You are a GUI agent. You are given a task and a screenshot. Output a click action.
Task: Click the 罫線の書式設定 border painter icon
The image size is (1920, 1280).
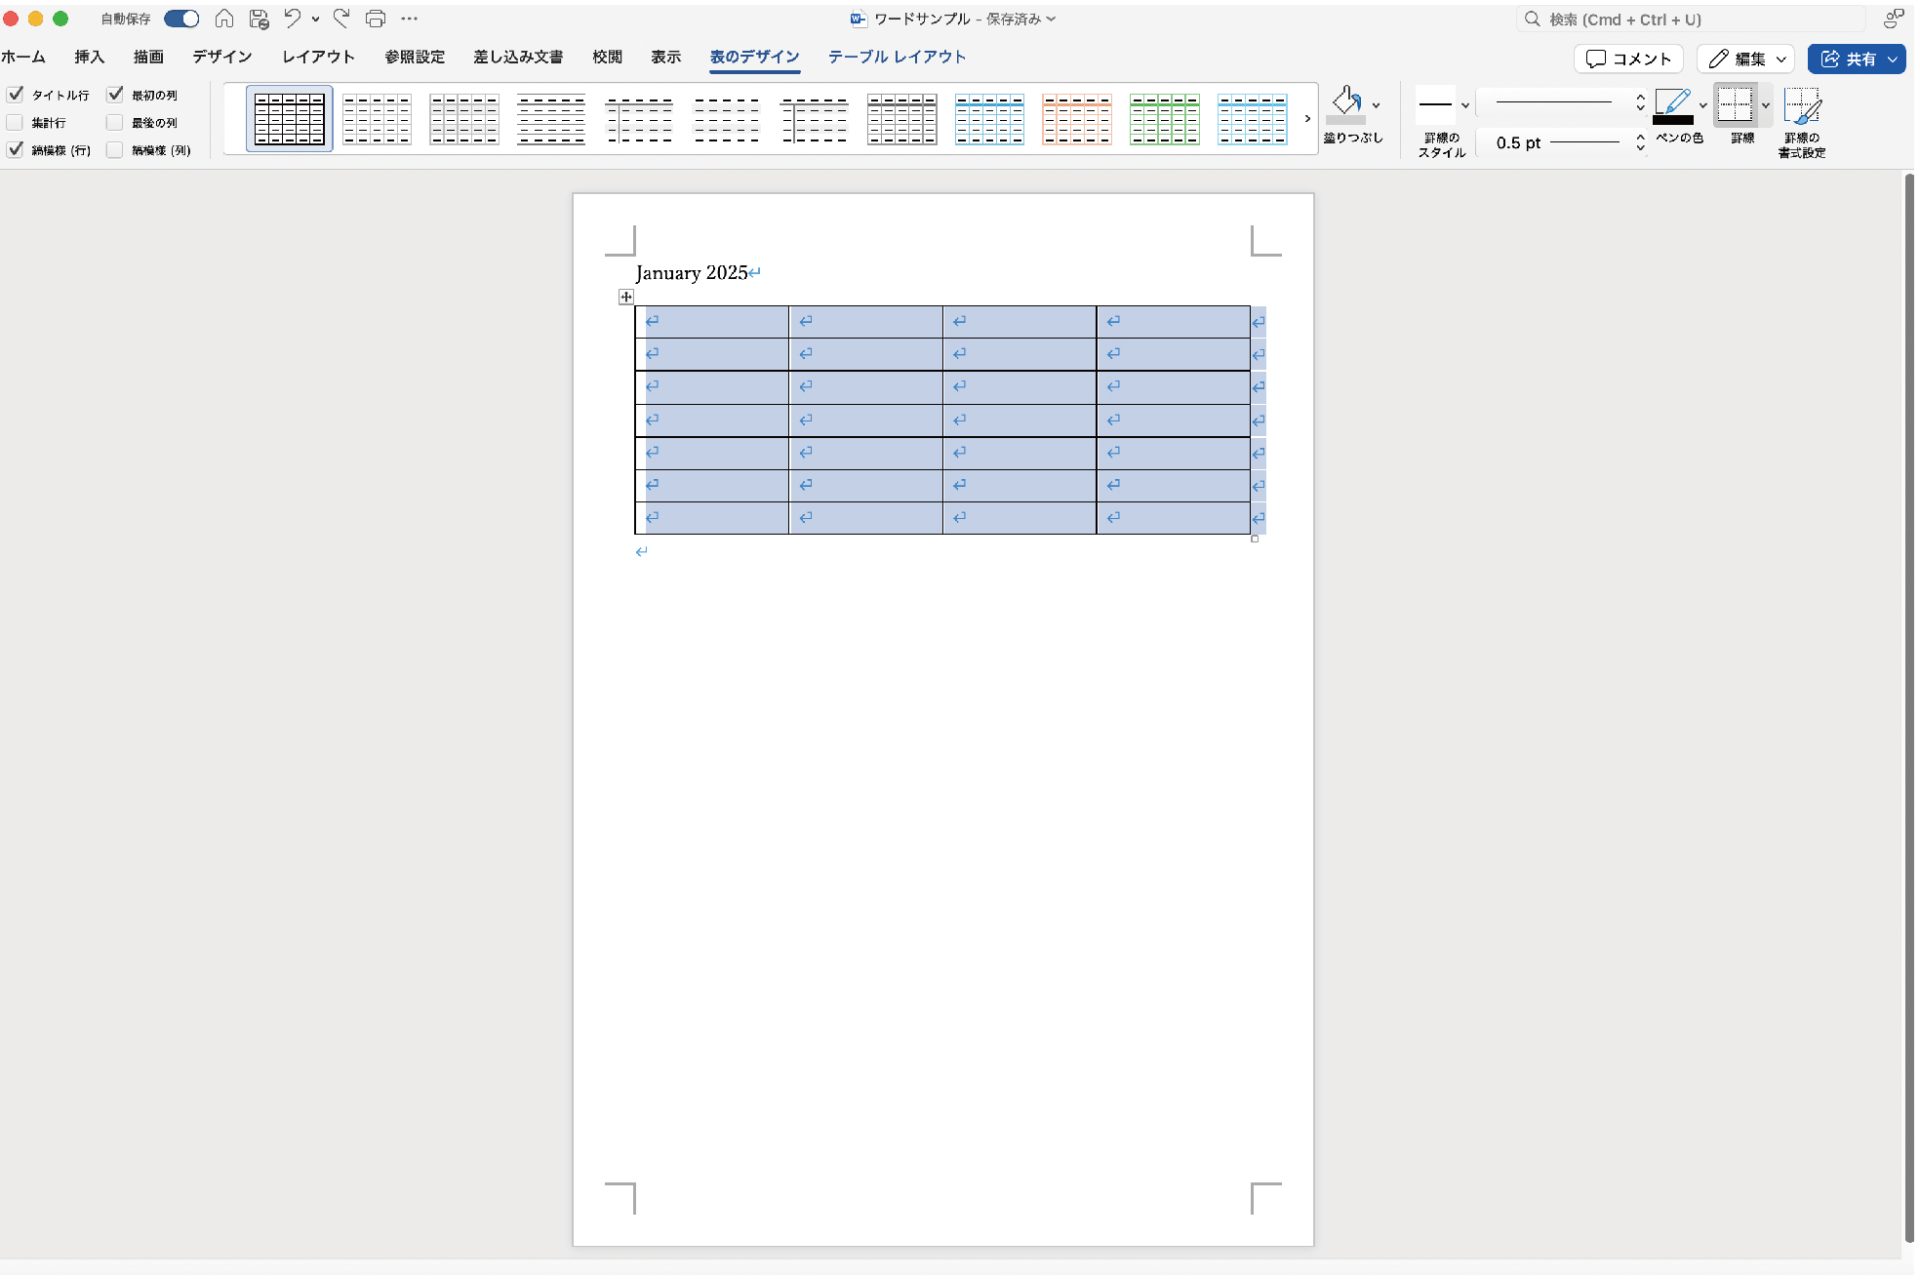point(1802,106)
